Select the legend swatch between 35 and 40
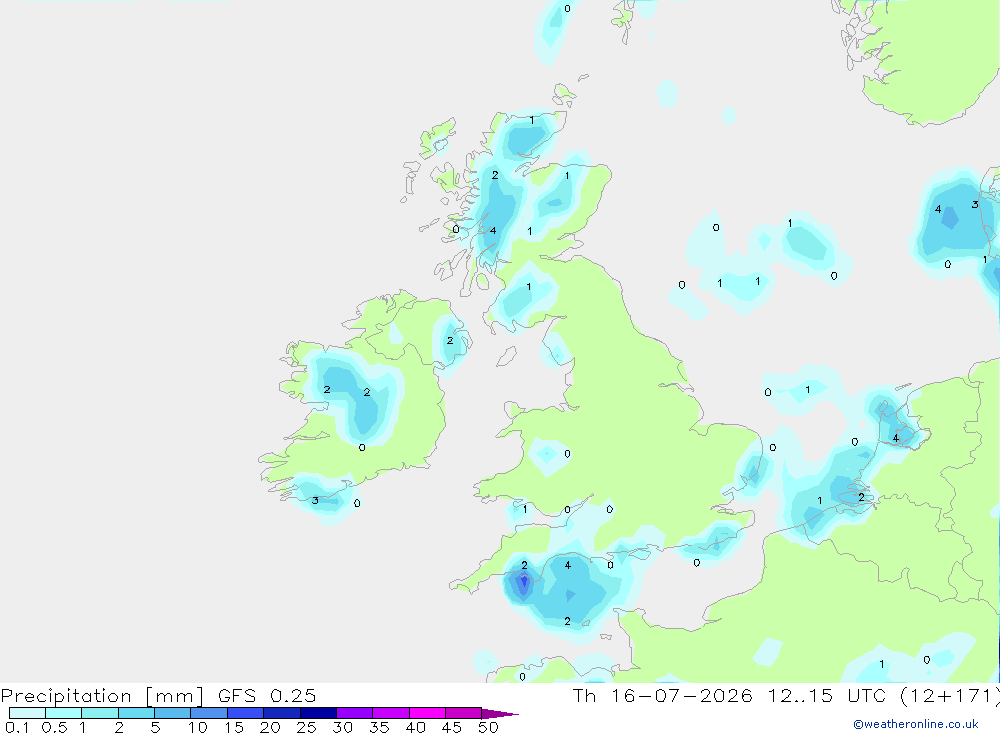 (391, 713)
